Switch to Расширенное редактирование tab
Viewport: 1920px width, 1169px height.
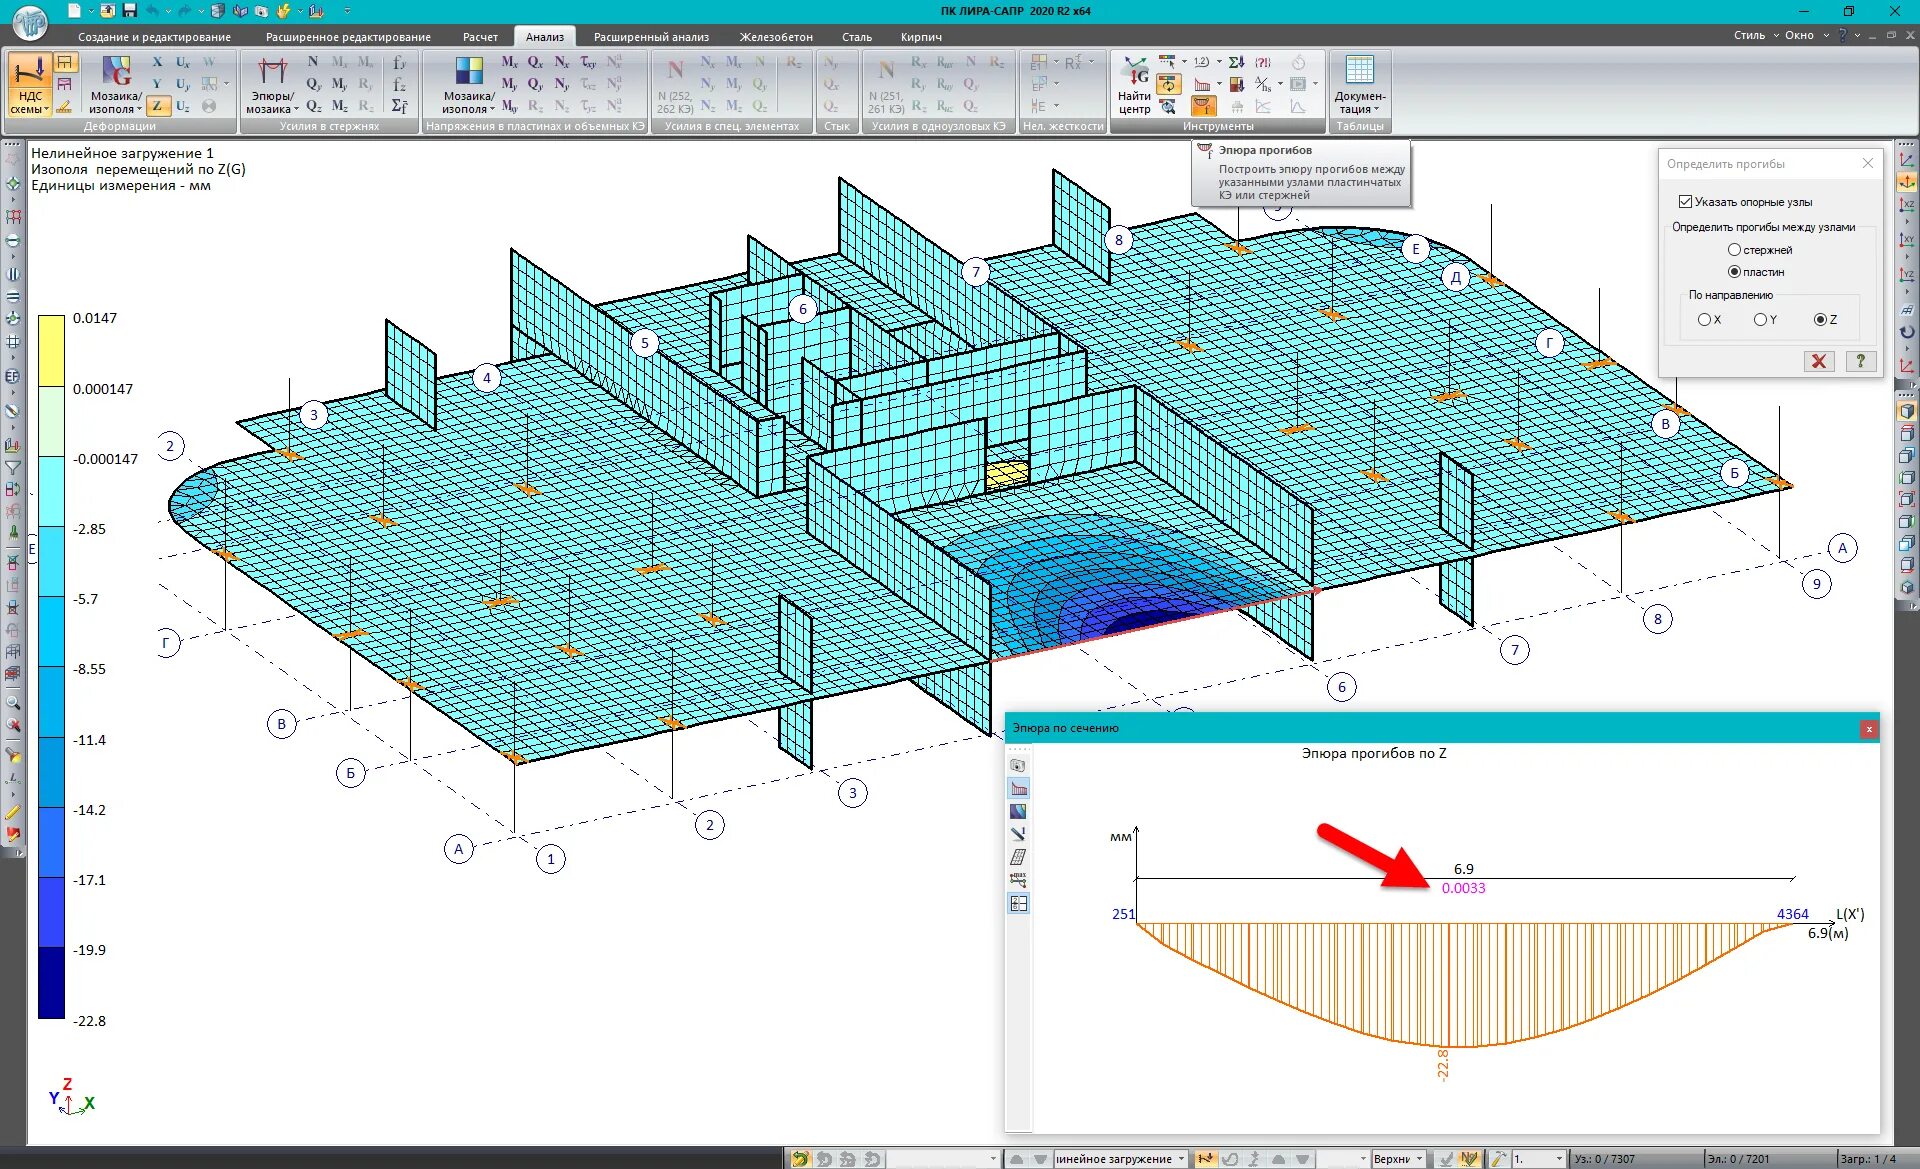tap(348, 37)
